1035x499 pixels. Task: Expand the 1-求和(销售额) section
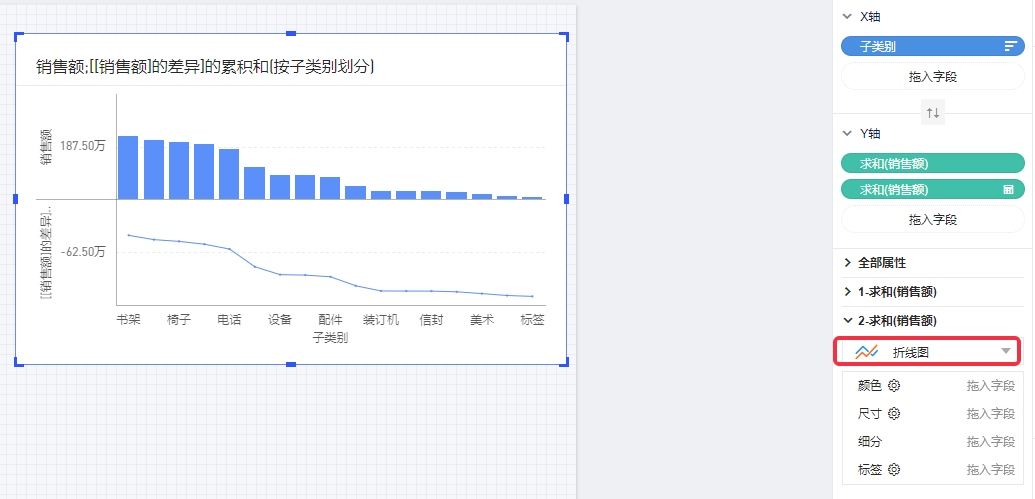848,292
